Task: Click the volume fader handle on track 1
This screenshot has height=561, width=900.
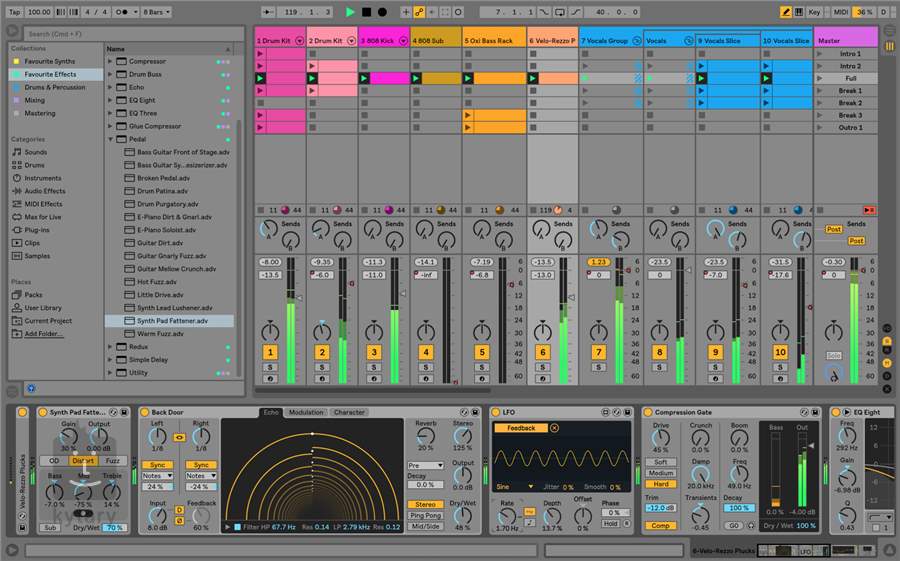Action: [297, 297]
